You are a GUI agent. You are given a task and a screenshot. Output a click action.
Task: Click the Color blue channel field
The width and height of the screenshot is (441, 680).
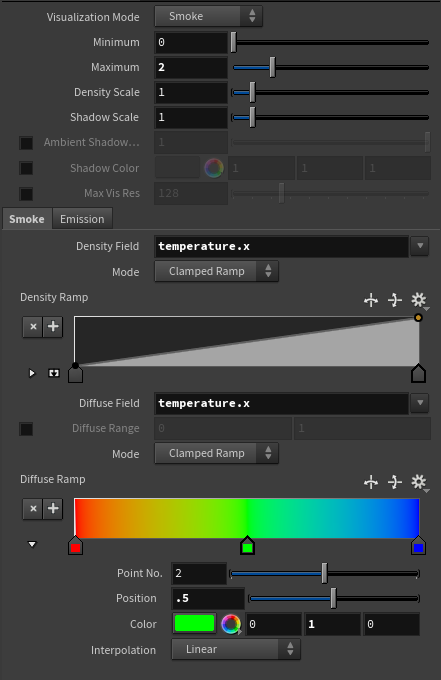tap(392, 624)
